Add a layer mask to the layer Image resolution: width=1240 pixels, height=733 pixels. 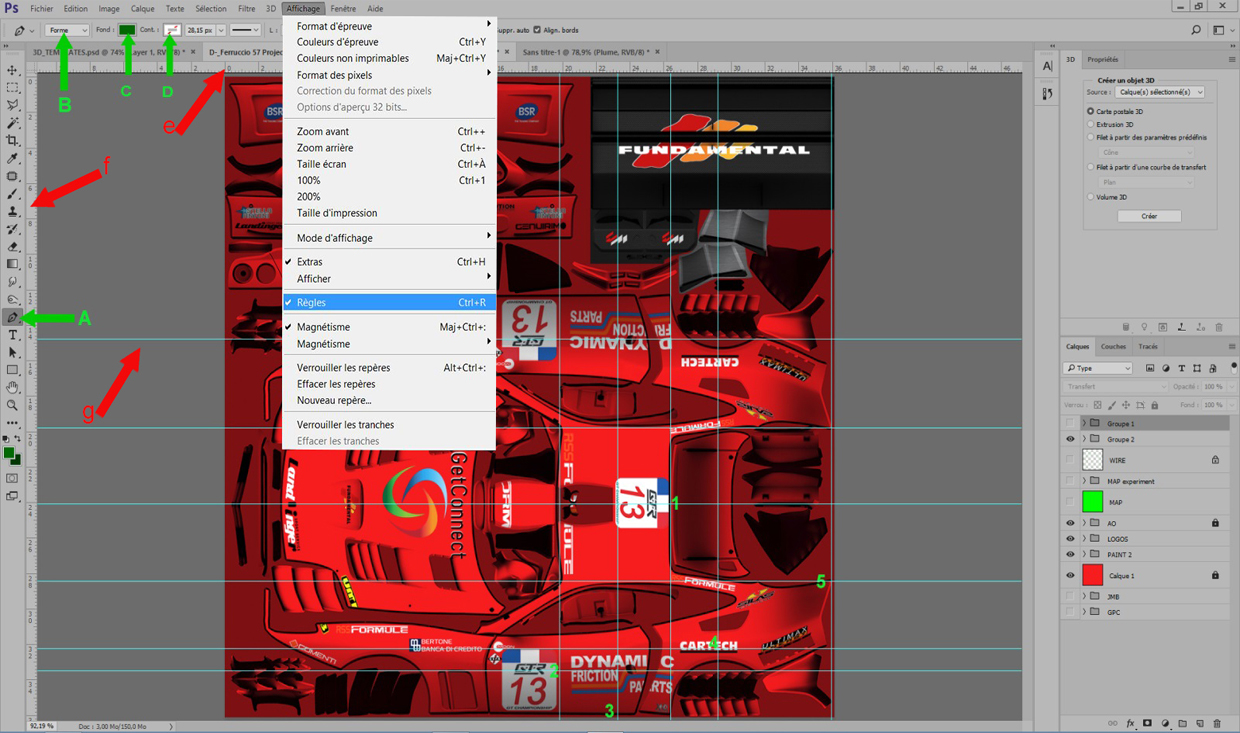(1148, 722)
